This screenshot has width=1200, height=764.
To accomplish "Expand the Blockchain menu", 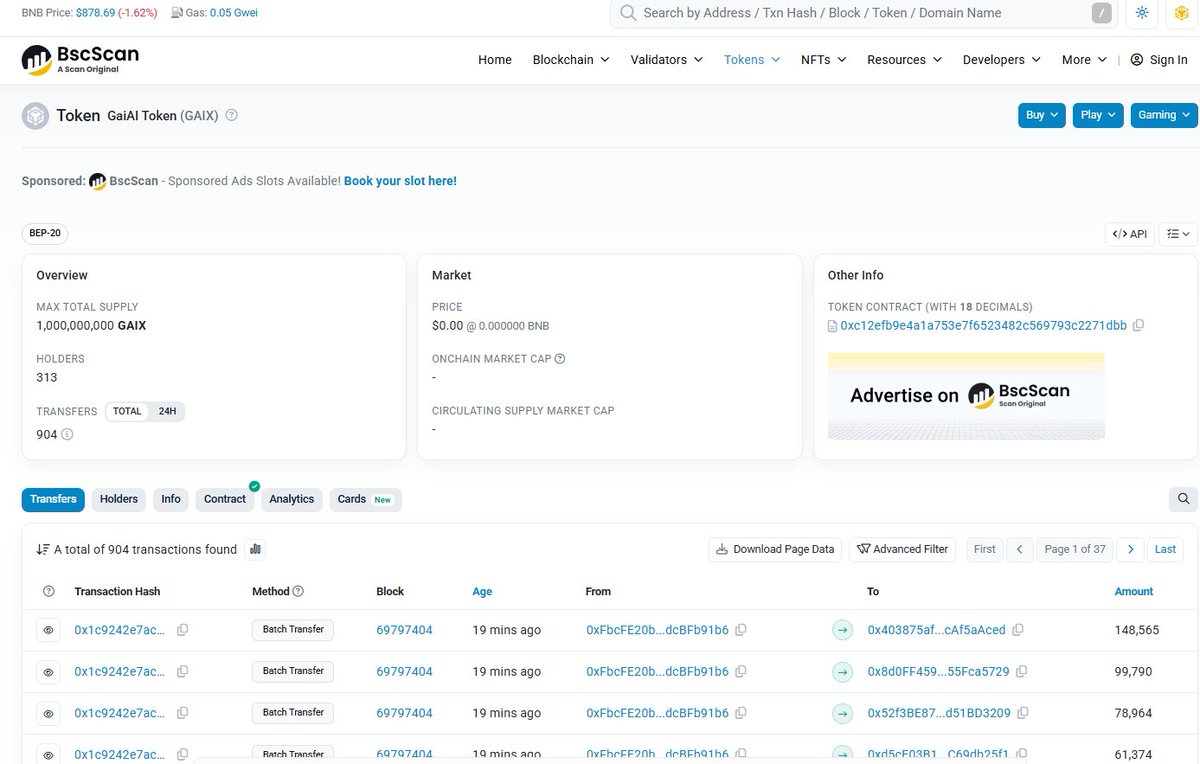I will [570, 60].
